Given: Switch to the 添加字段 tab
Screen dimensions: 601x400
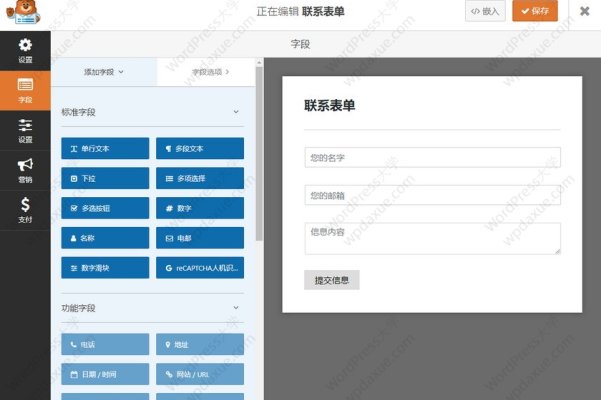Looking at the screenshot, I should coord(104,72).
